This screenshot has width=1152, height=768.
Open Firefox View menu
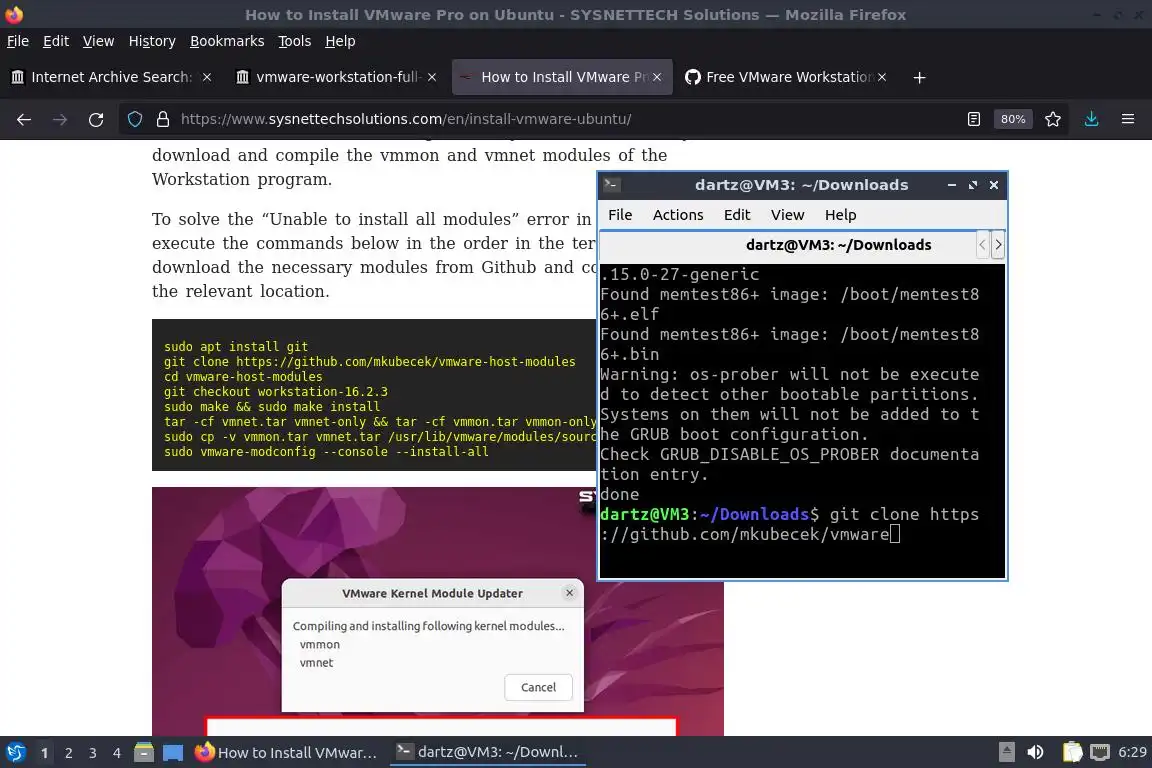(98, 41)
